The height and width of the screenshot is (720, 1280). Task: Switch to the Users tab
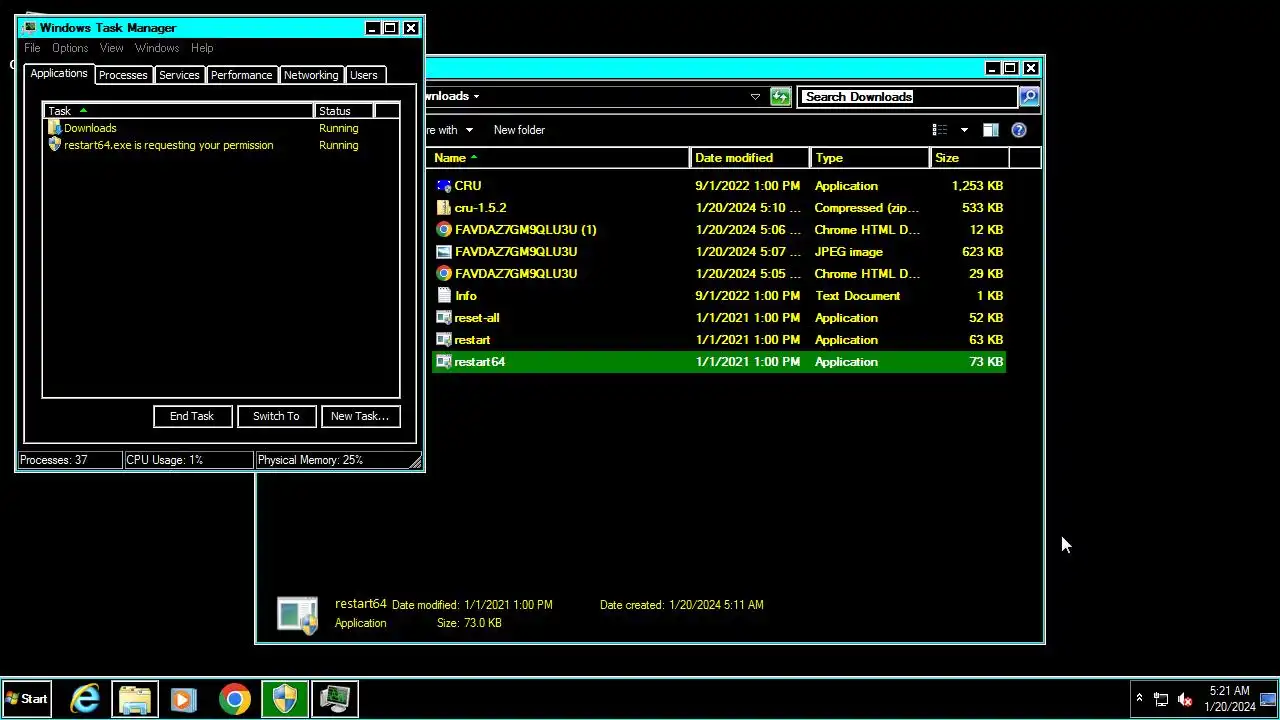click(x=364, y=75)
